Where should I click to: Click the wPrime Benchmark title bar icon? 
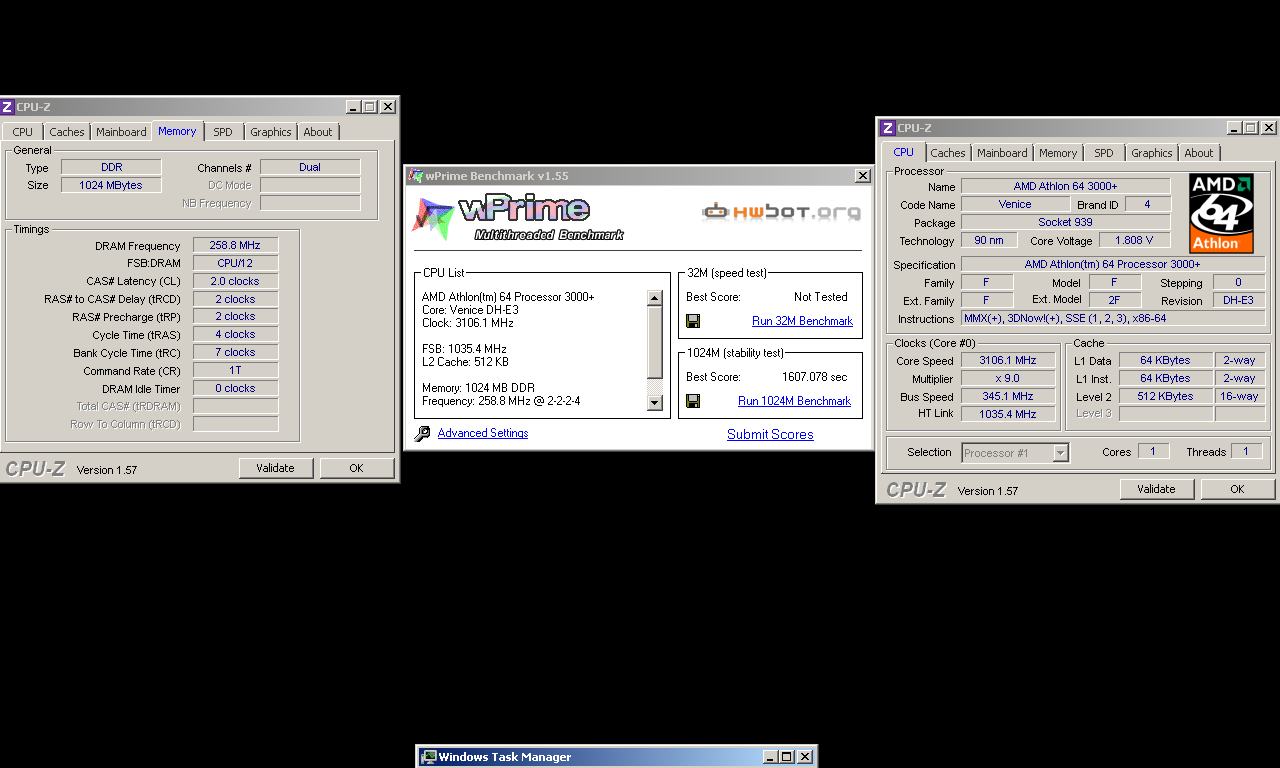coord(415,176)
